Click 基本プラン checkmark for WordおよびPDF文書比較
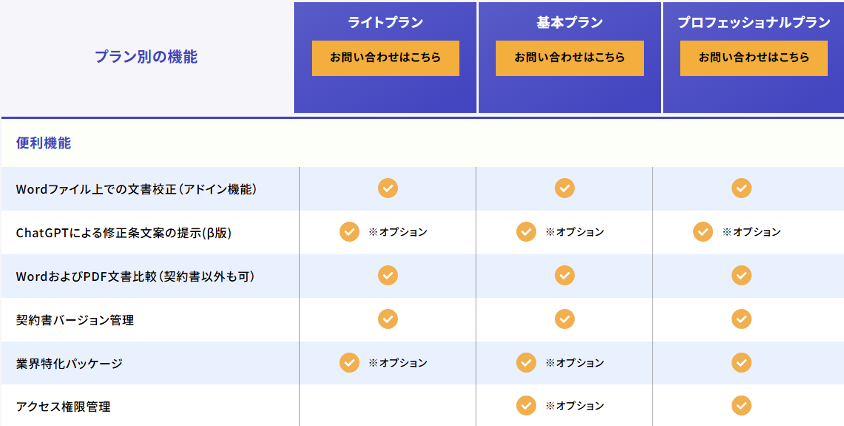844x426 pixels. point(565,275)
